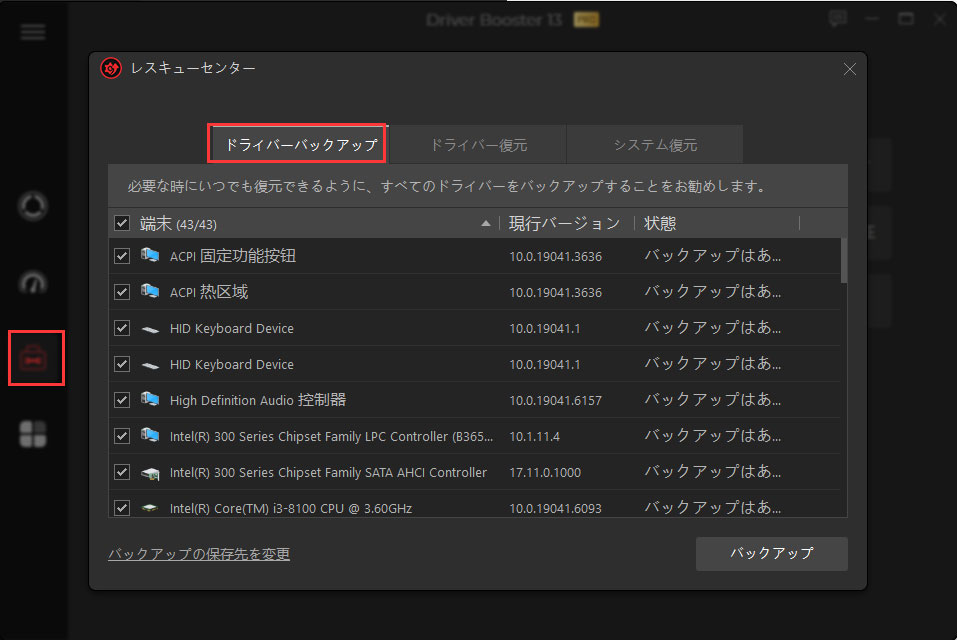Open feedback icon in Driver Booster title bar
This screenshot has height=640, width=957.
[x=837, y=19]
